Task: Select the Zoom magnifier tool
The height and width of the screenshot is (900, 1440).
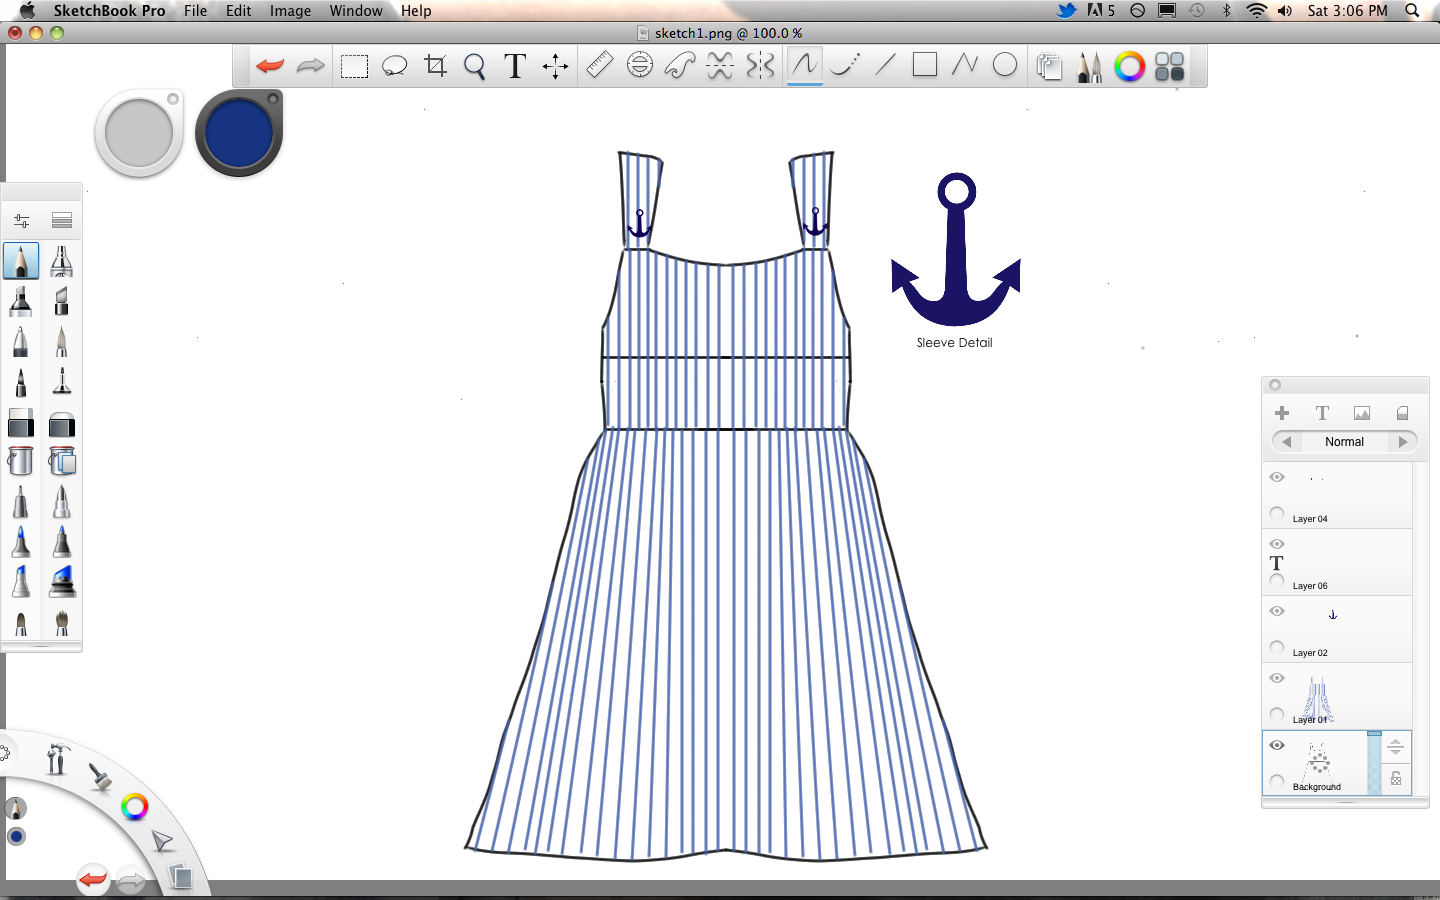Action: [475, 67]
